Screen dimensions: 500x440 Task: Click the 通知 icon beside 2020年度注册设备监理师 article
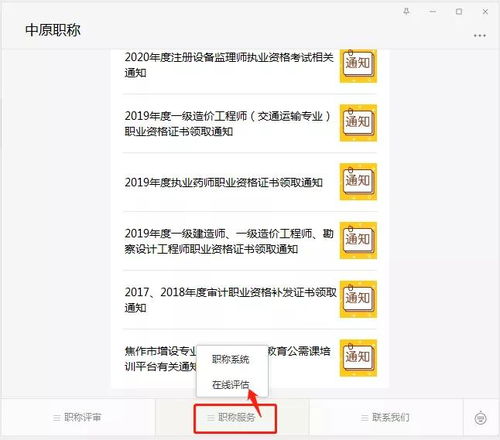pos(358,66)
